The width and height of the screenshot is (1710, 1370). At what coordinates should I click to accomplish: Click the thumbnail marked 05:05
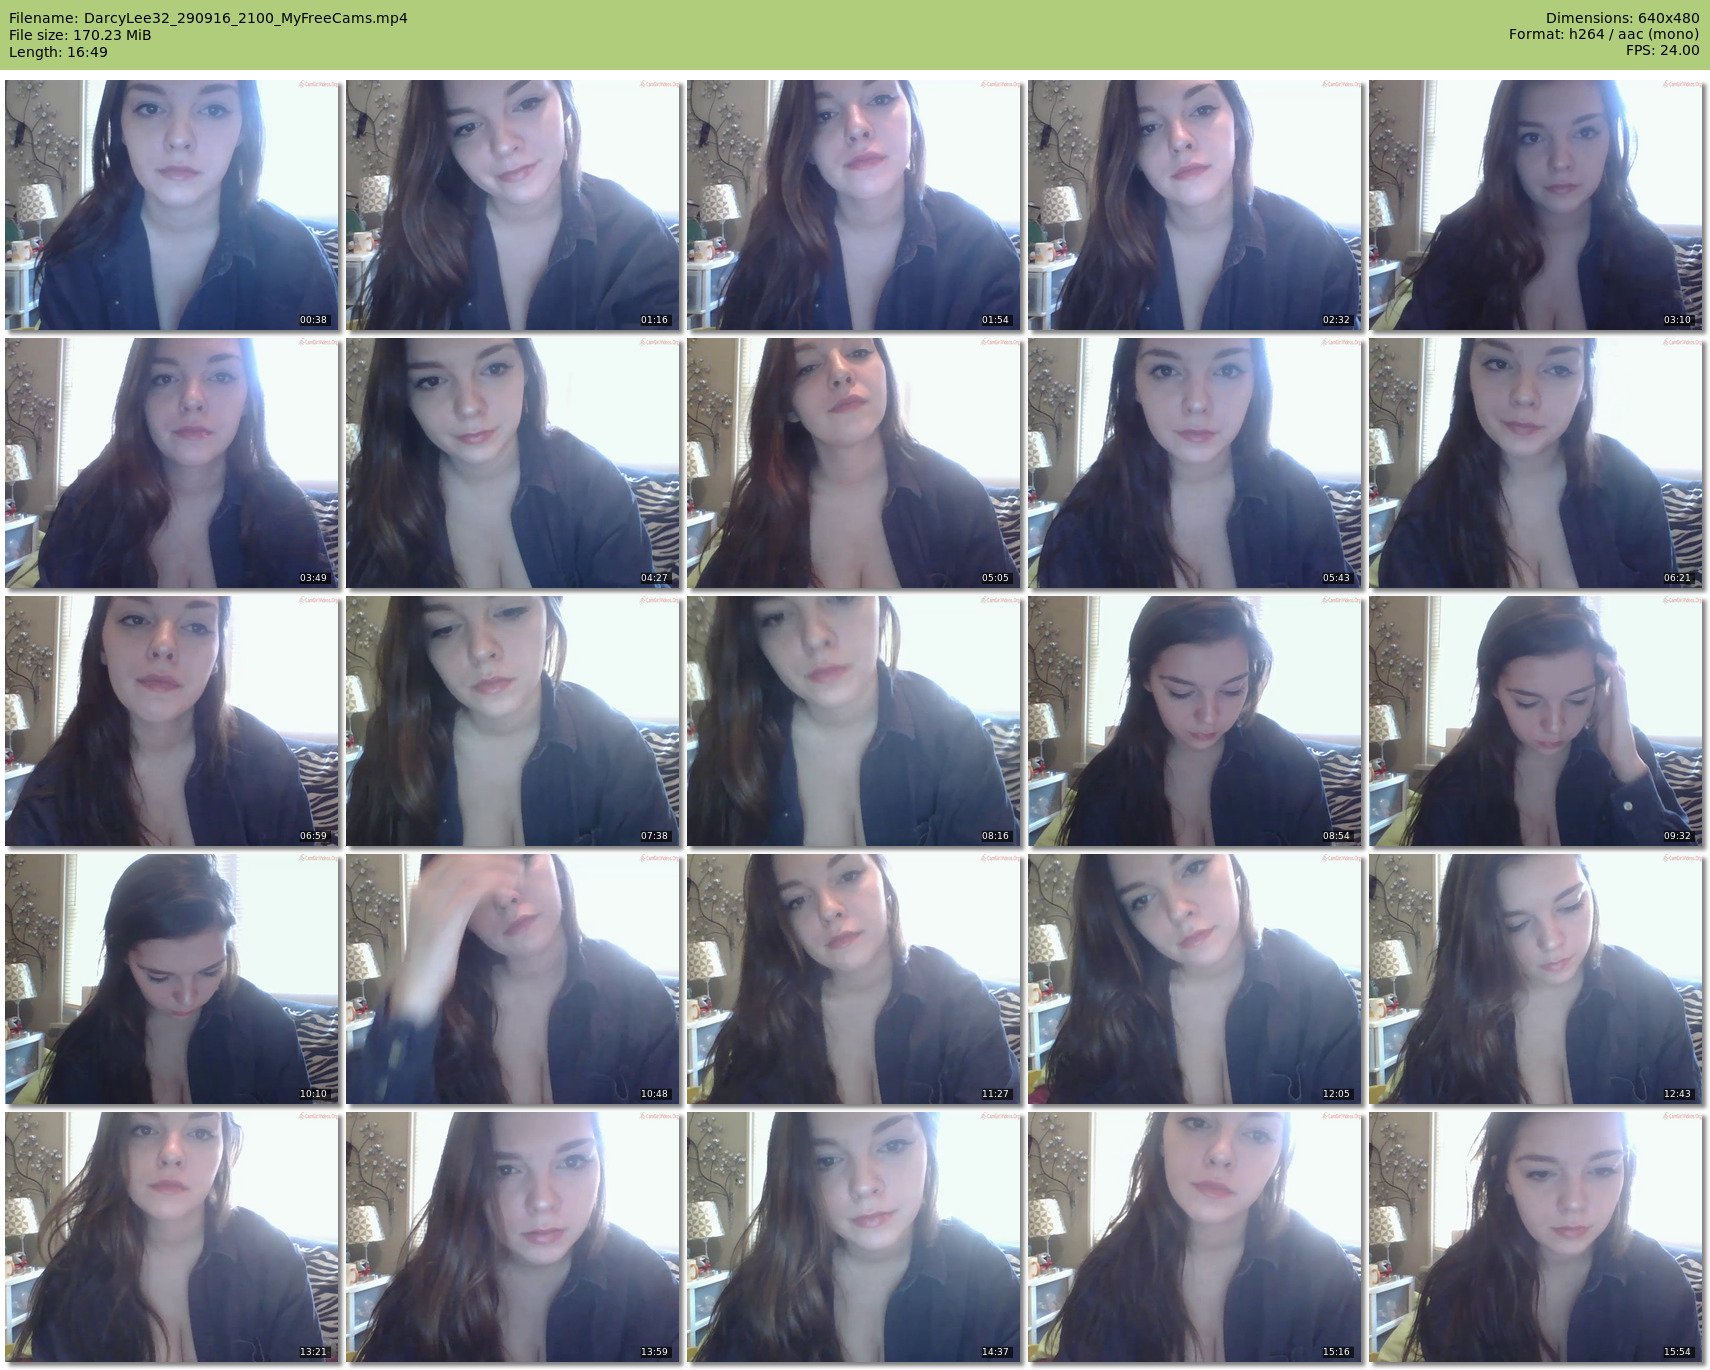pos(853,463)
